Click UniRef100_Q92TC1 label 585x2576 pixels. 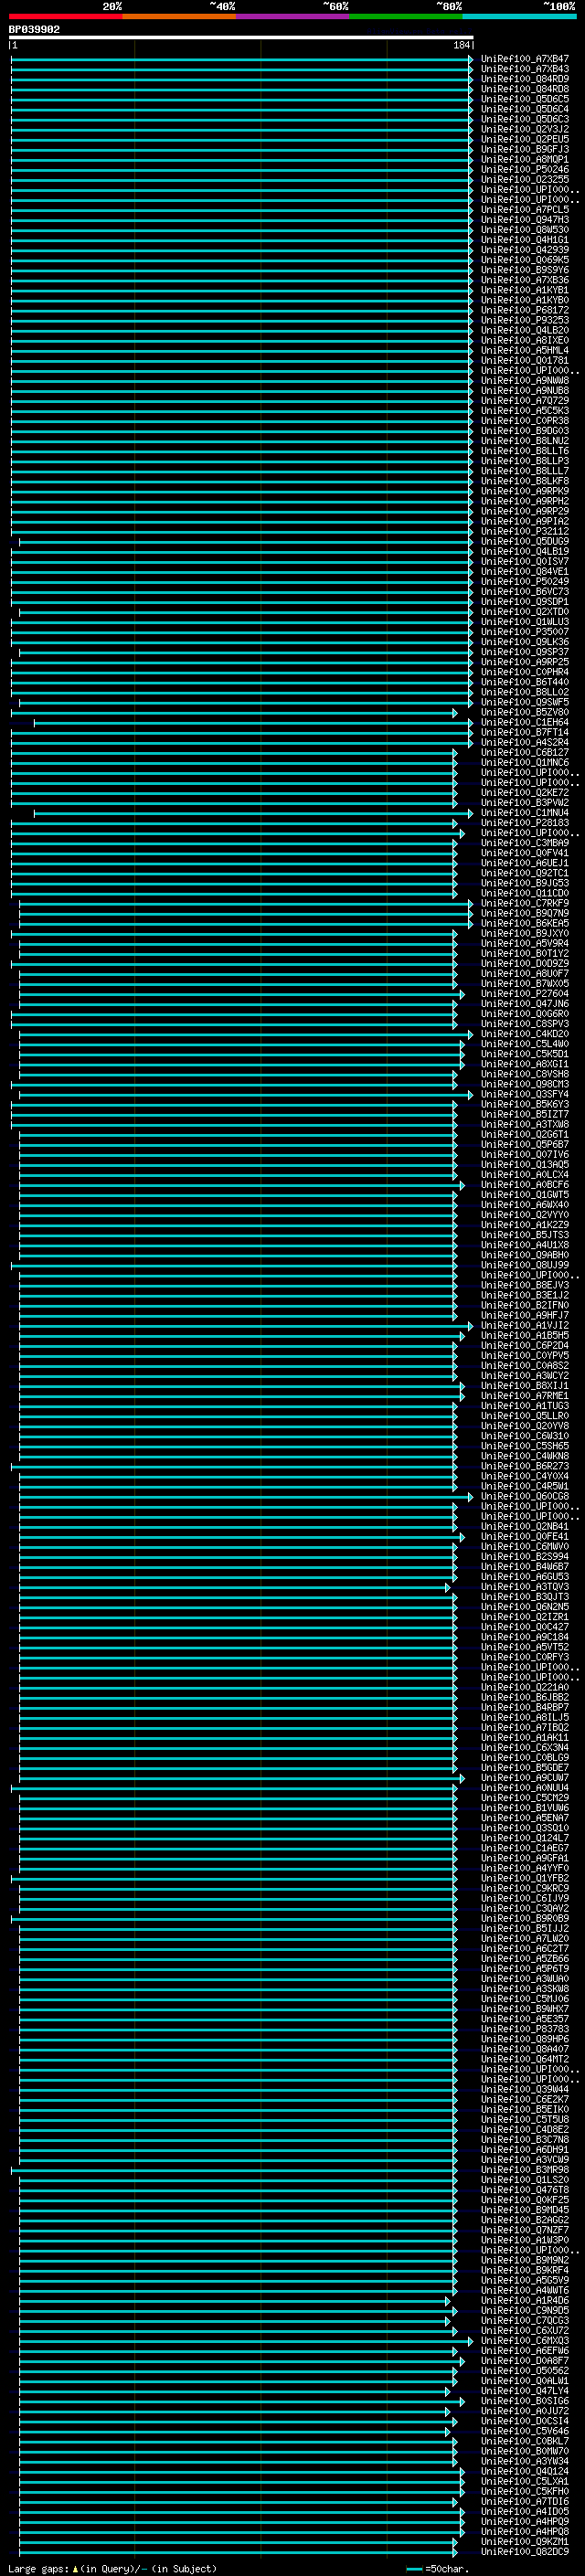tap(524, 873)
